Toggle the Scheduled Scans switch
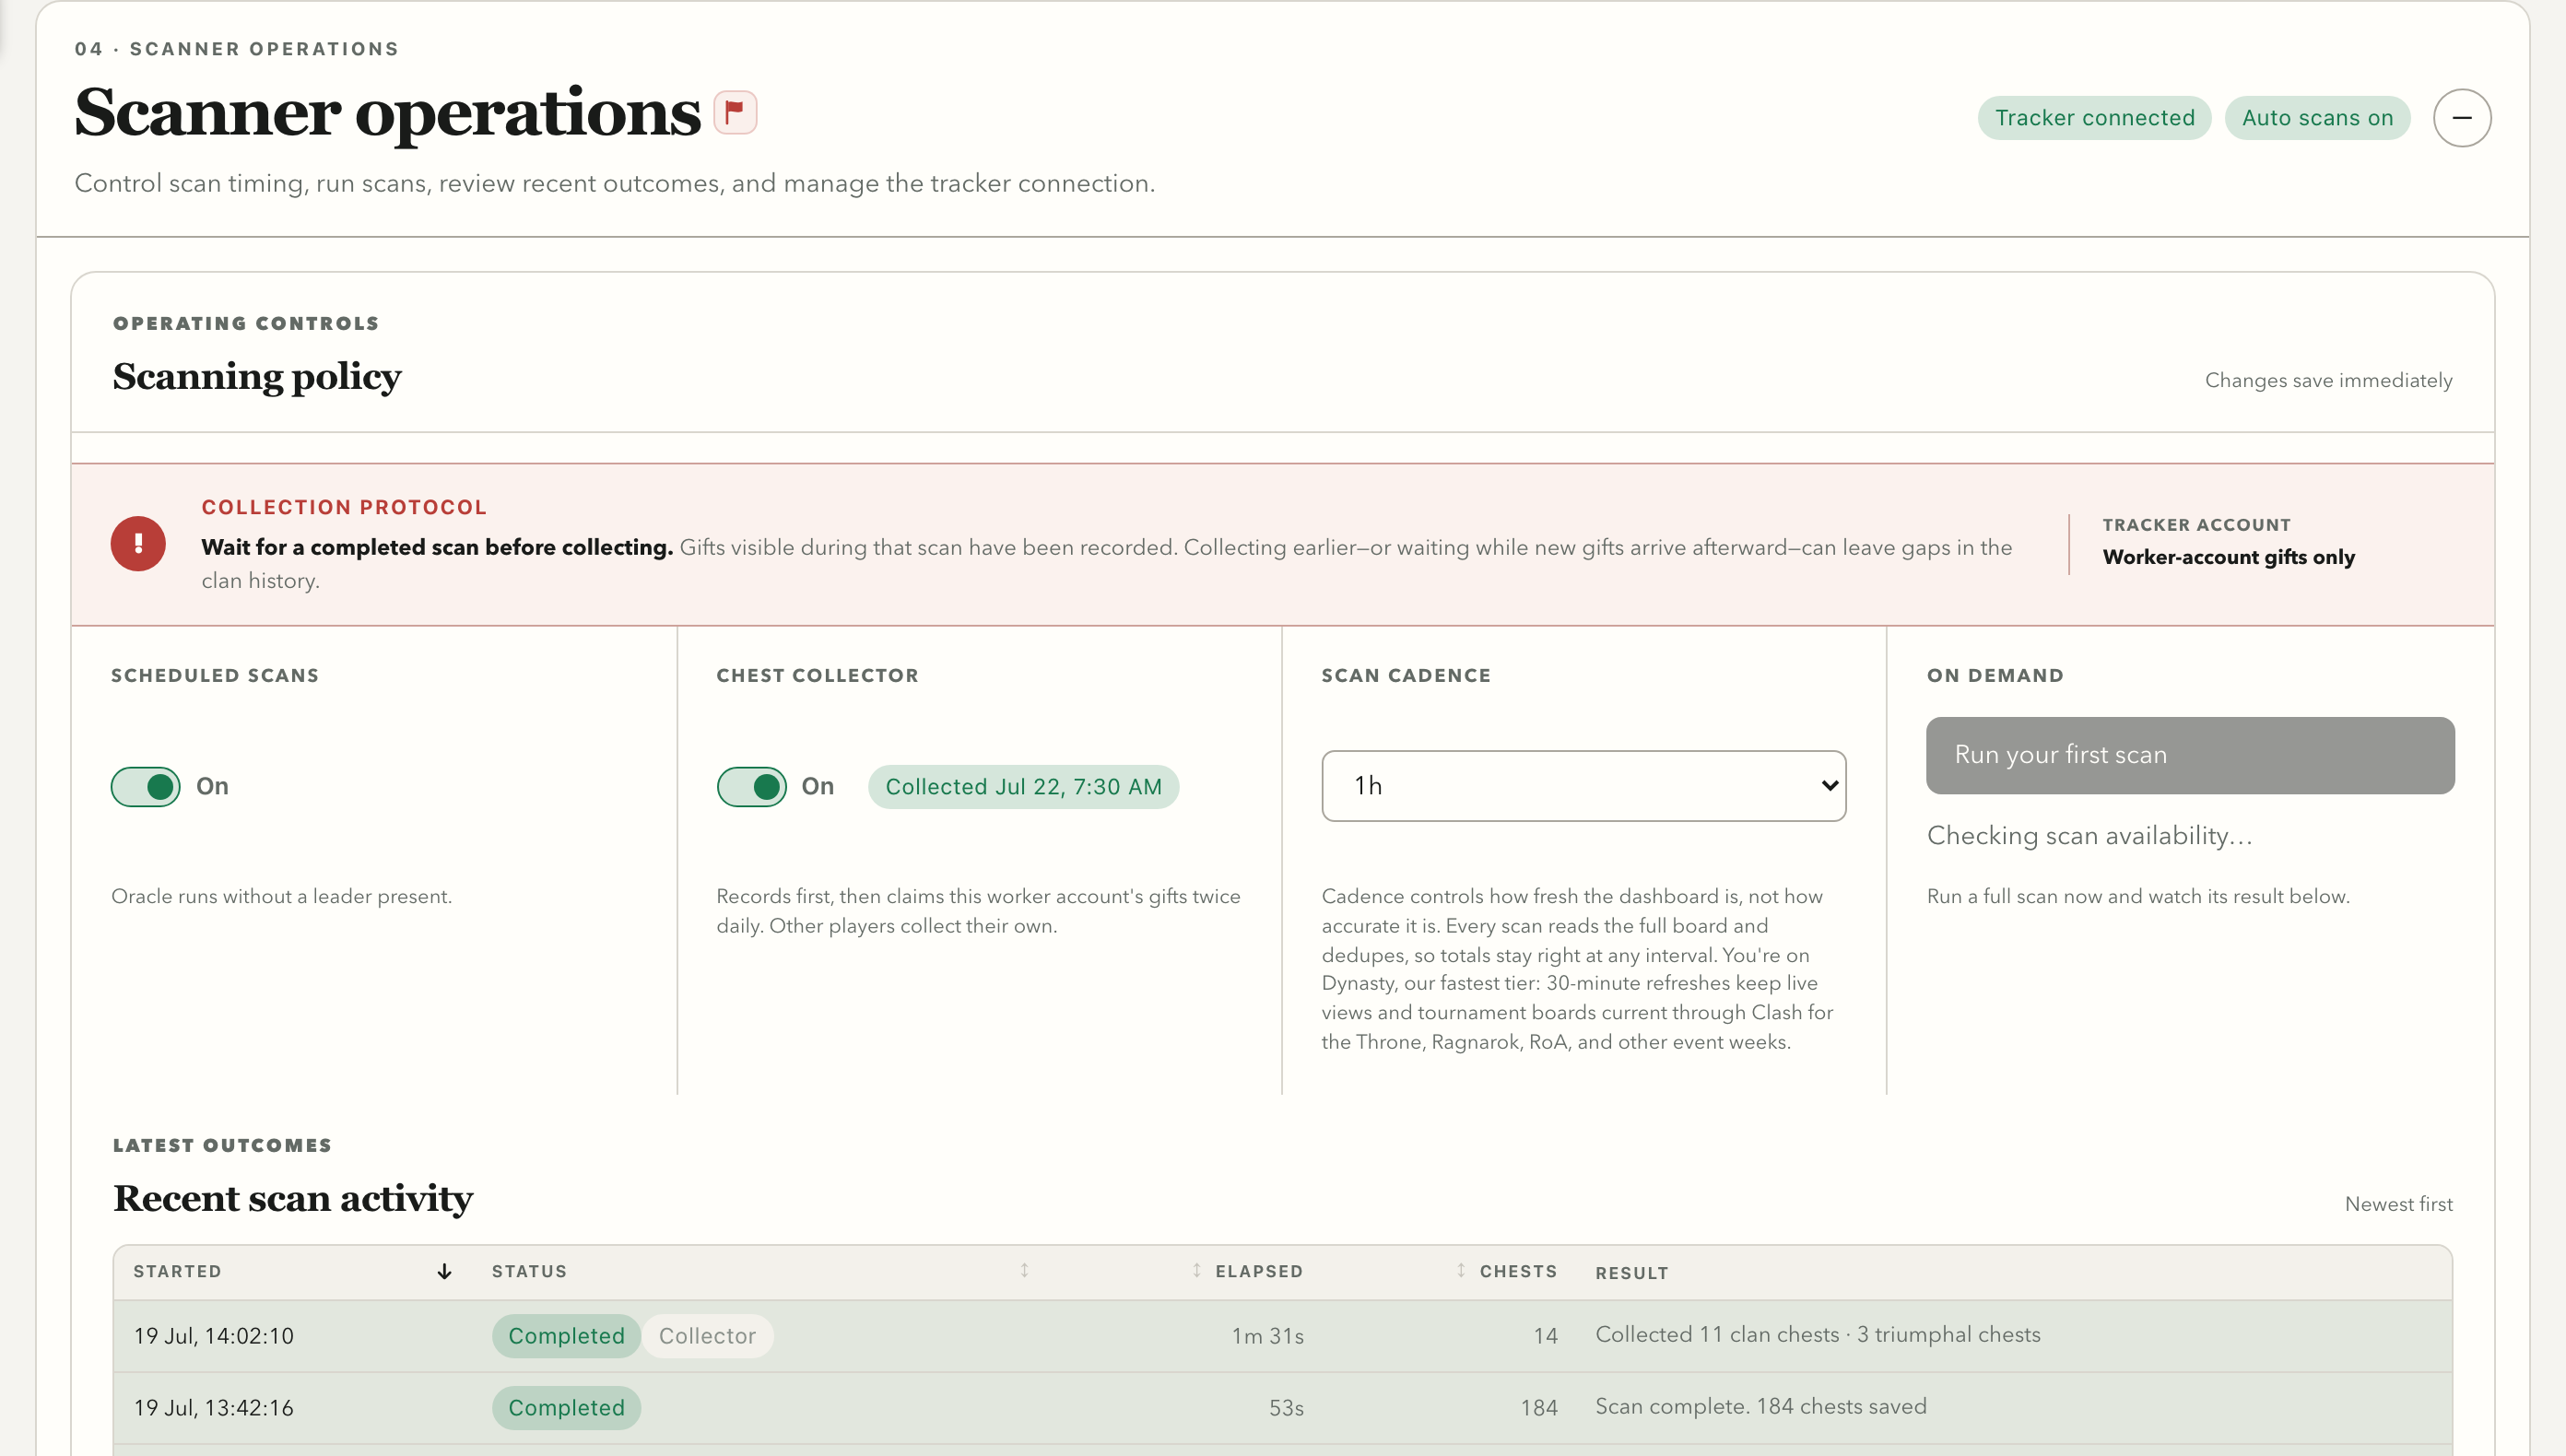 (146, 787)
